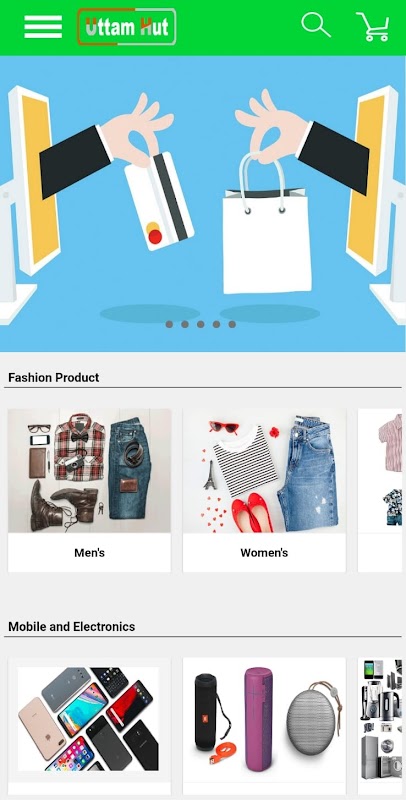Open the Bluetooth speakers category thumbnail
406x800 pixels.
pos(264,719)
